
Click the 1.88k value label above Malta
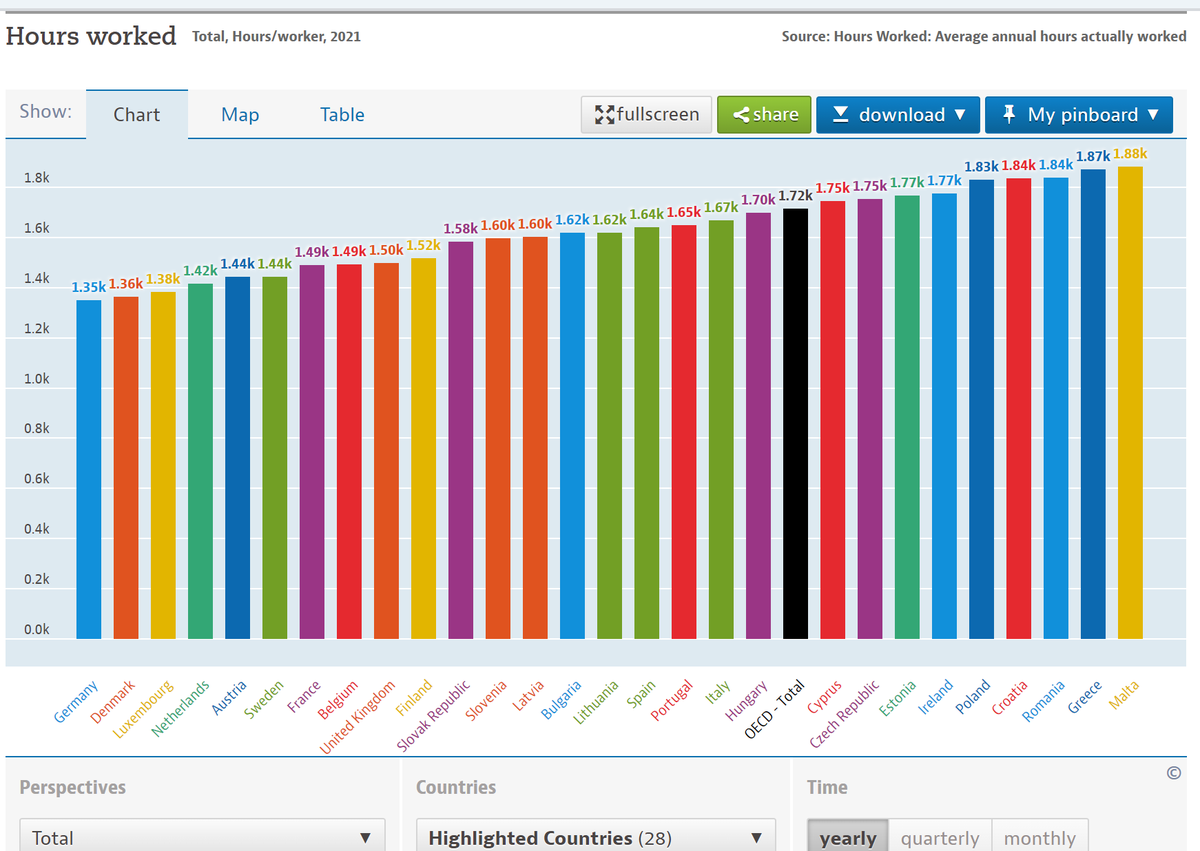pyautogui.click(x=1130, y=153)
